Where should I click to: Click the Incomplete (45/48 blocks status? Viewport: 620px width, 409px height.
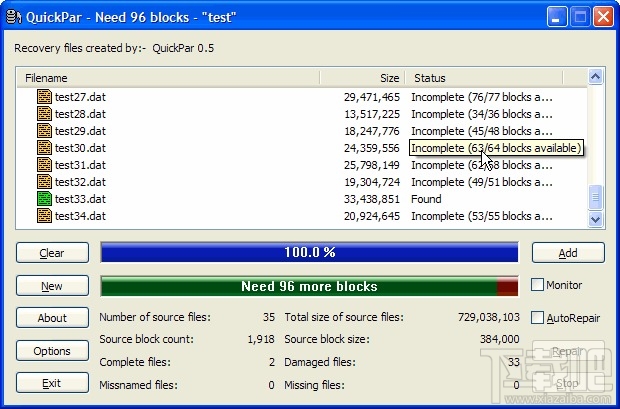click(482, 131)
